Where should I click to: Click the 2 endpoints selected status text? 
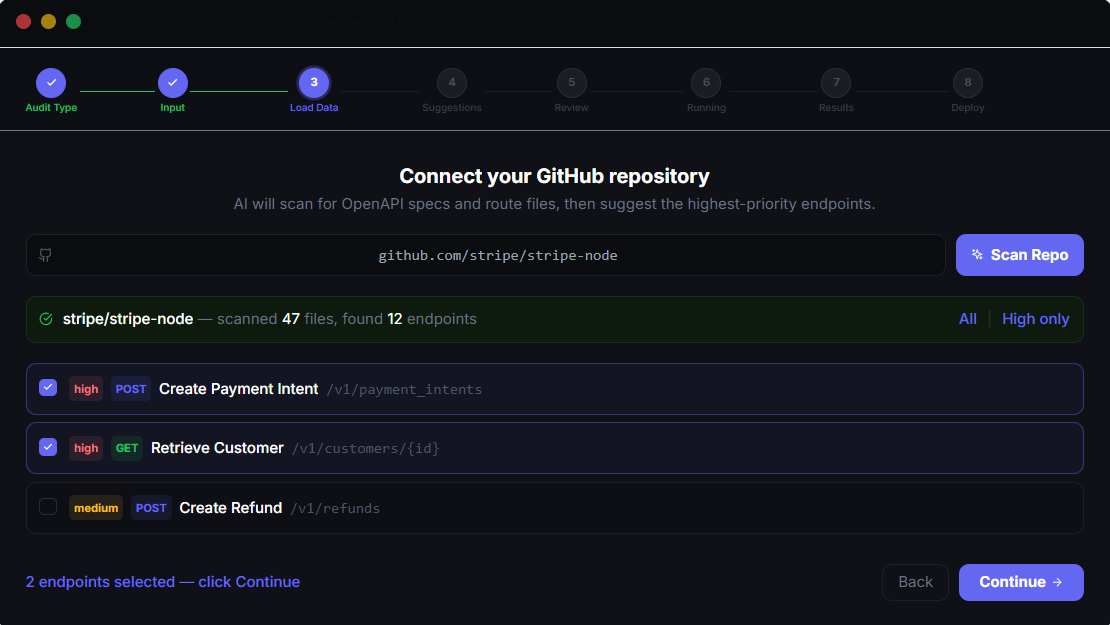click(x=163, y=582)
